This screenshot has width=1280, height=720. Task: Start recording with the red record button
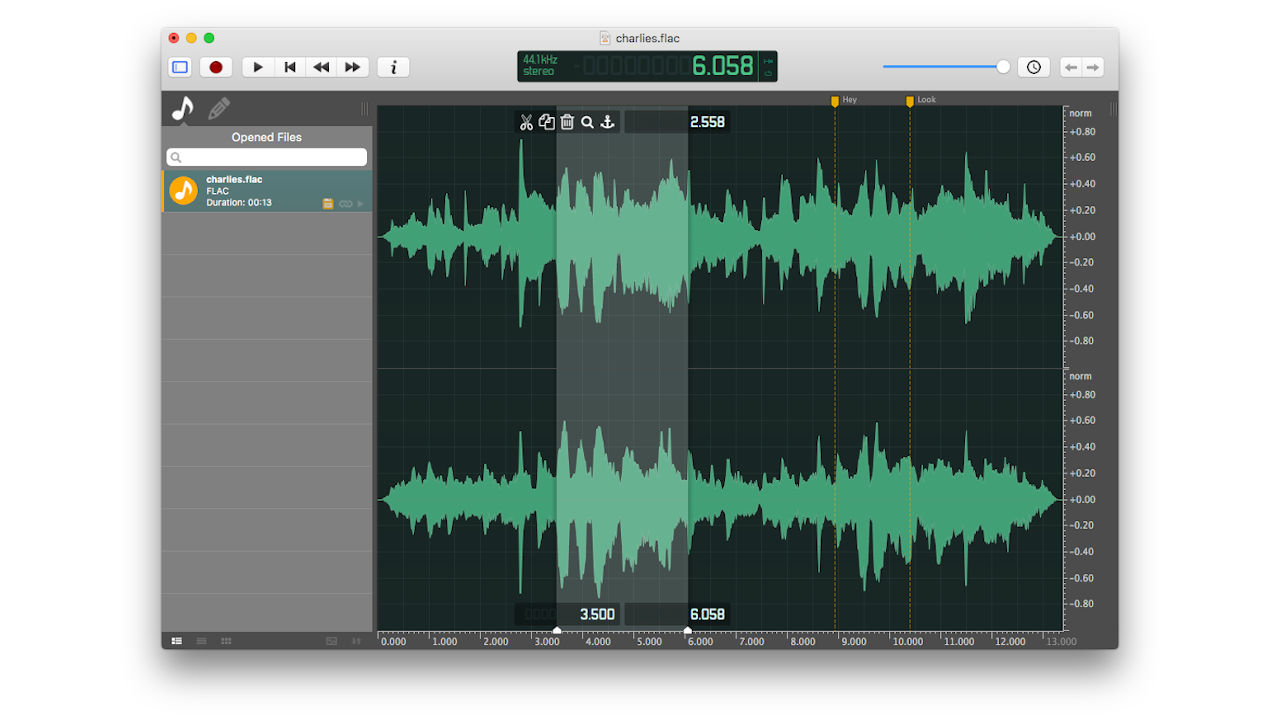tap(216, 67)
